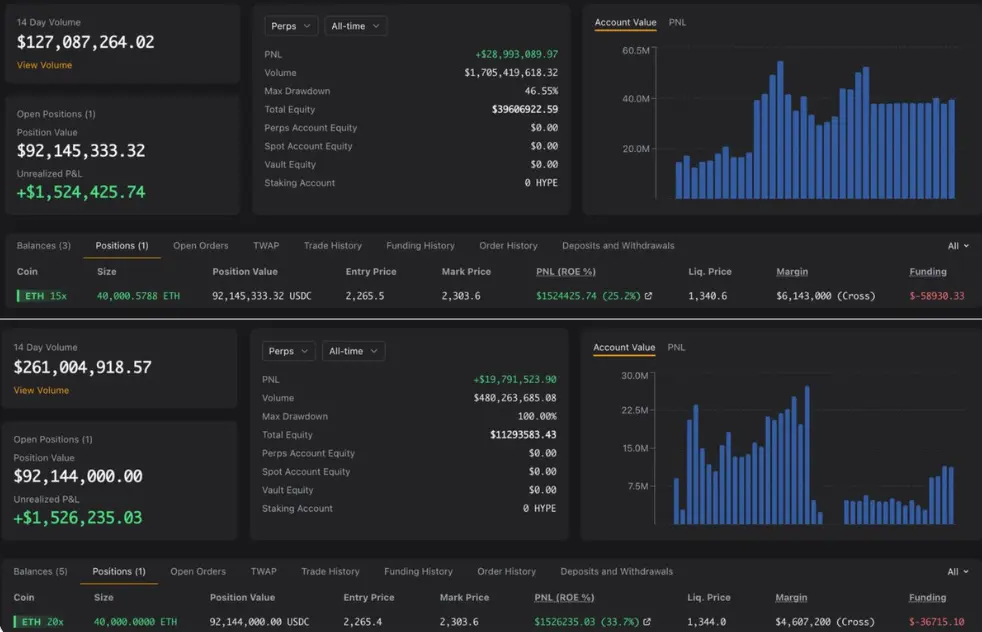Image resolution: width=982 pixels, height=632 pixels.
Task: Select size cell 40,000.0000 ETH
Action: [x=135, y=621]
